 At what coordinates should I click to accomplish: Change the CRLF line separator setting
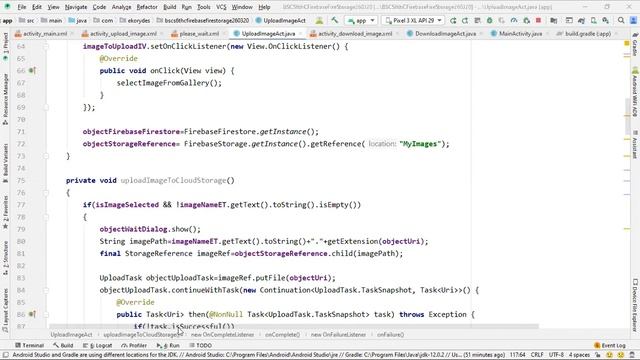click(537, 355)
